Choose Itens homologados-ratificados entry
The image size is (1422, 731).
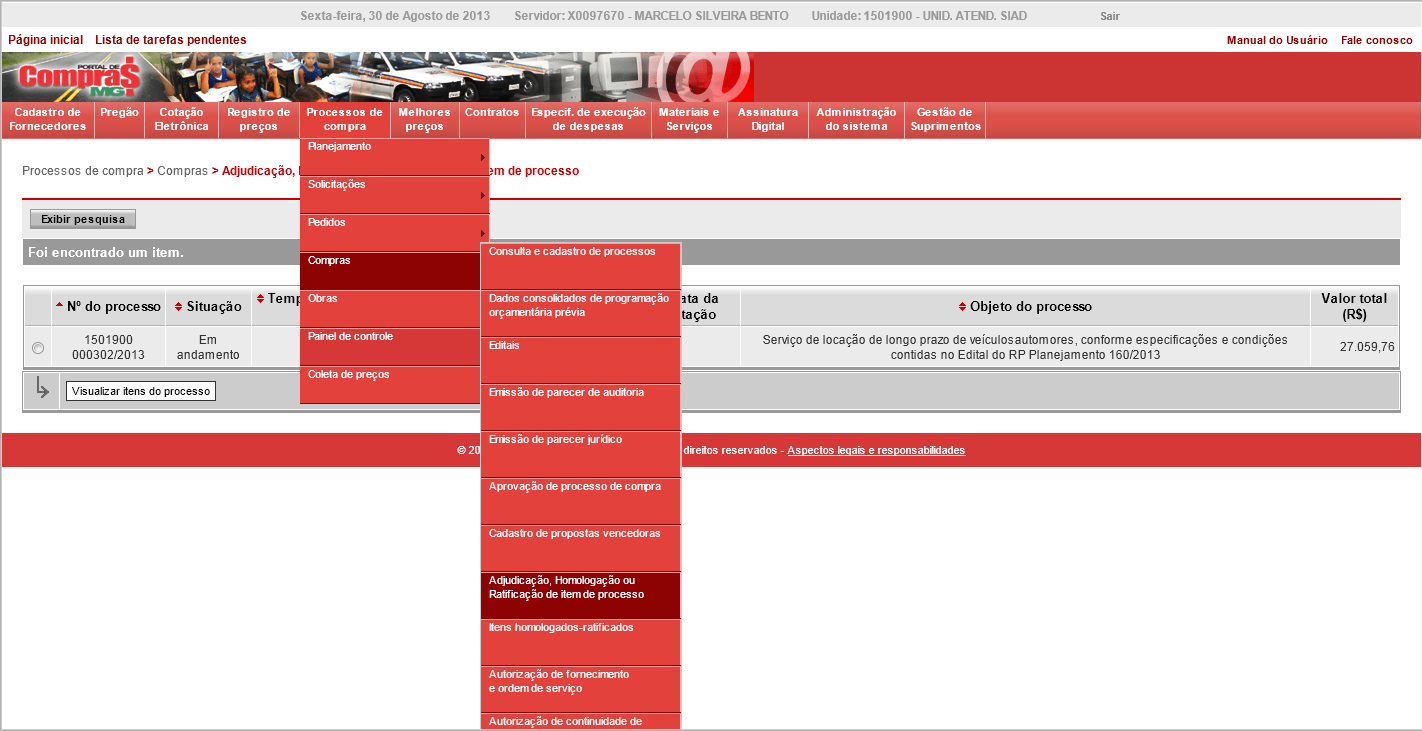click(x=580, y=642)
